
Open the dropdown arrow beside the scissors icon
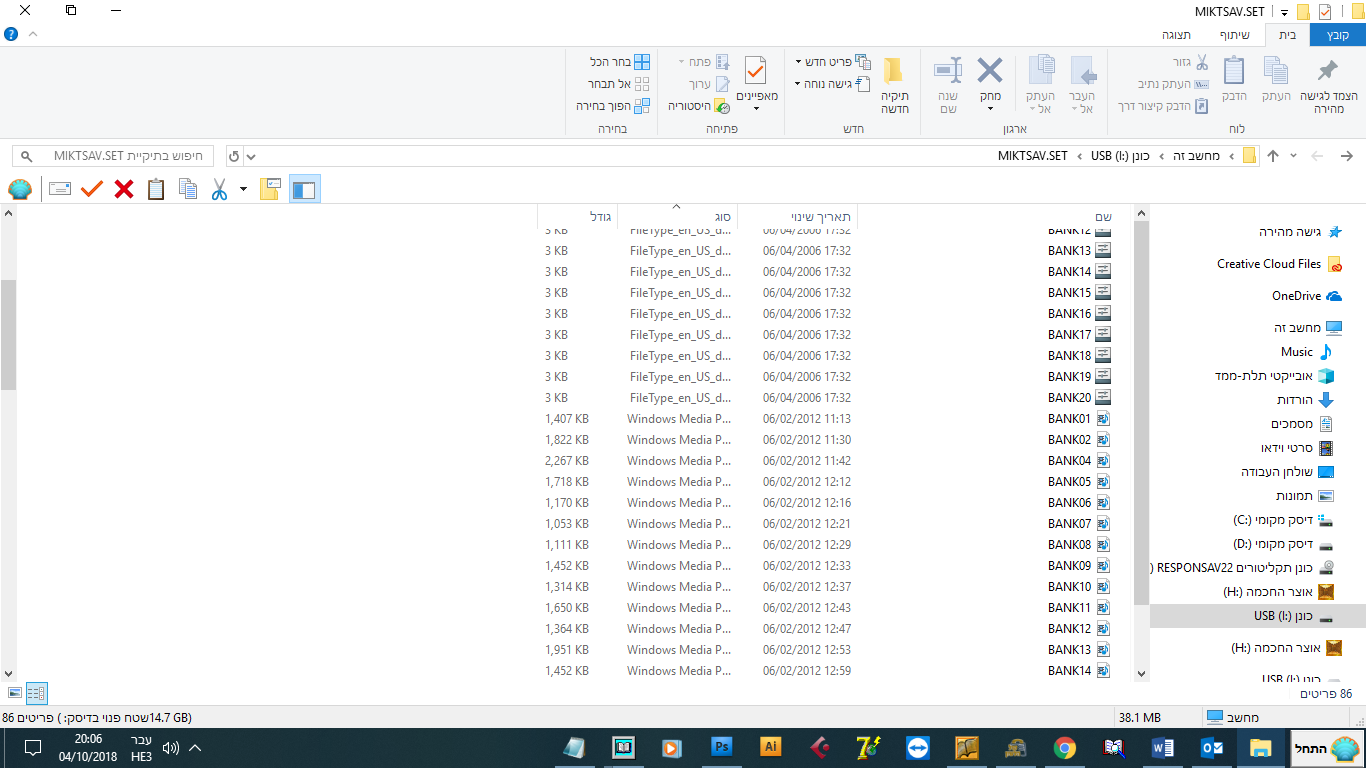[243, 189]
